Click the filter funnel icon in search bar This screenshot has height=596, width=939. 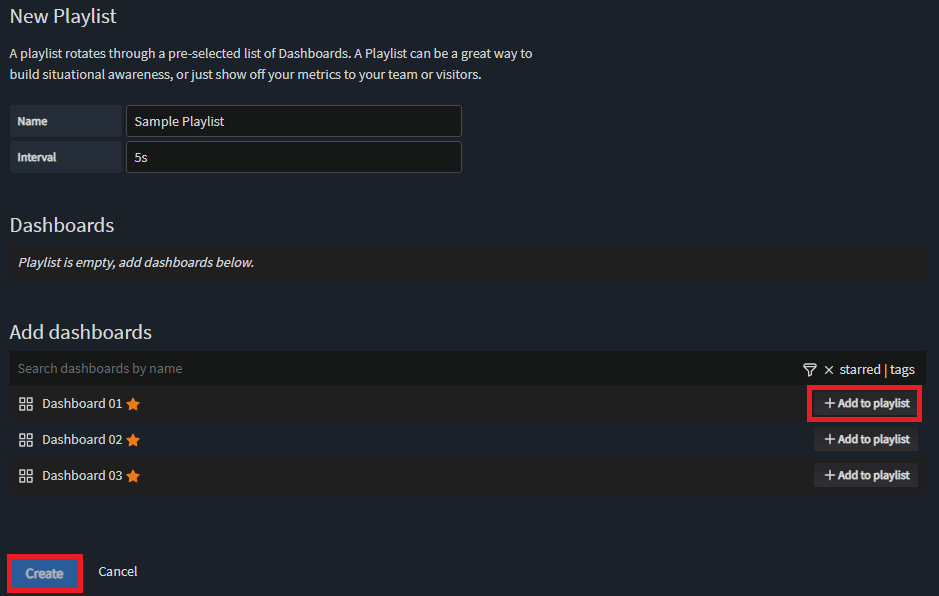tap(810, 370)
